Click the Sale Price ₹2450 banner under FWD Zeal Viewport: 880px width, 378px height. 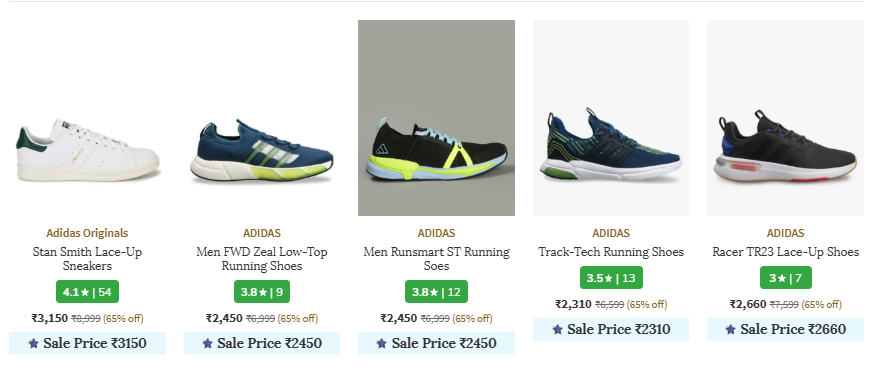262,343
